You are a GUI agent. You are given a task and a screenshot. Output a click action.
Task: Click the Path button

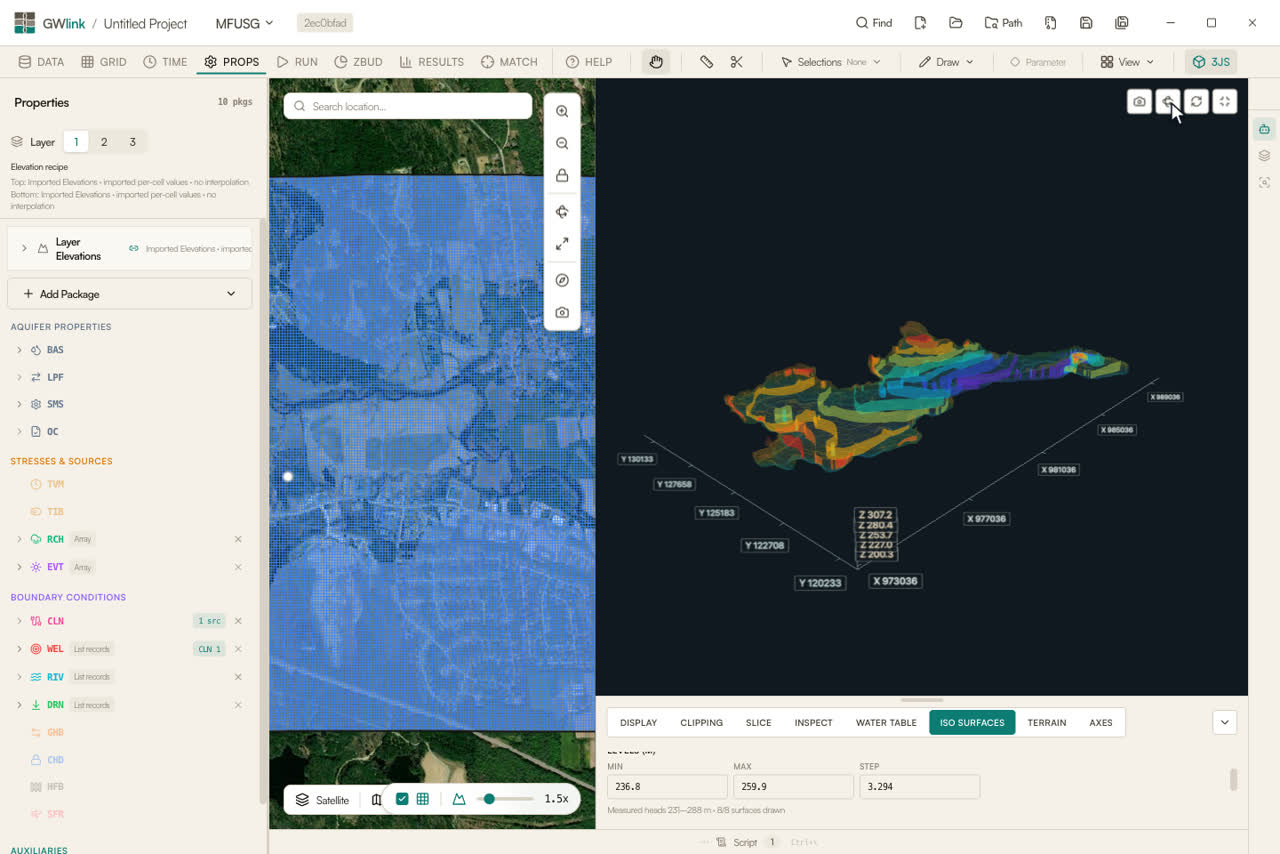click(x=1004, y=23)
